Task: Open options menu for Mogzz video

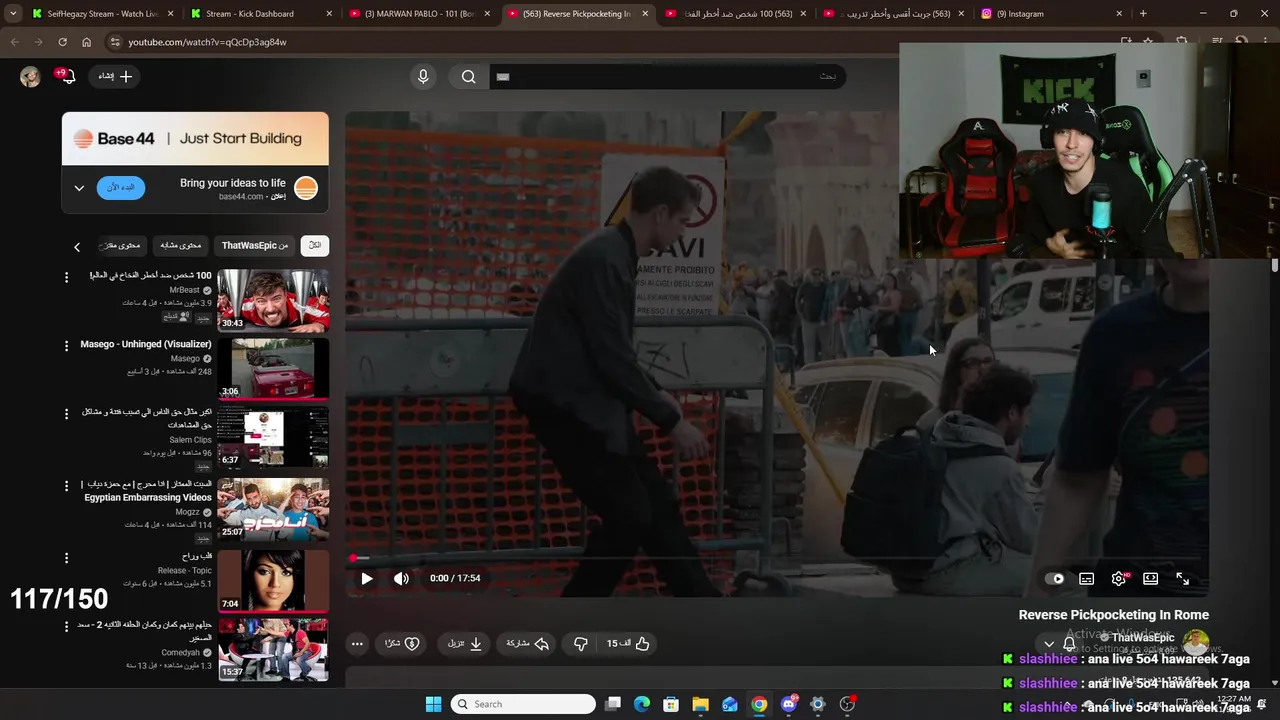Action: 67,486
